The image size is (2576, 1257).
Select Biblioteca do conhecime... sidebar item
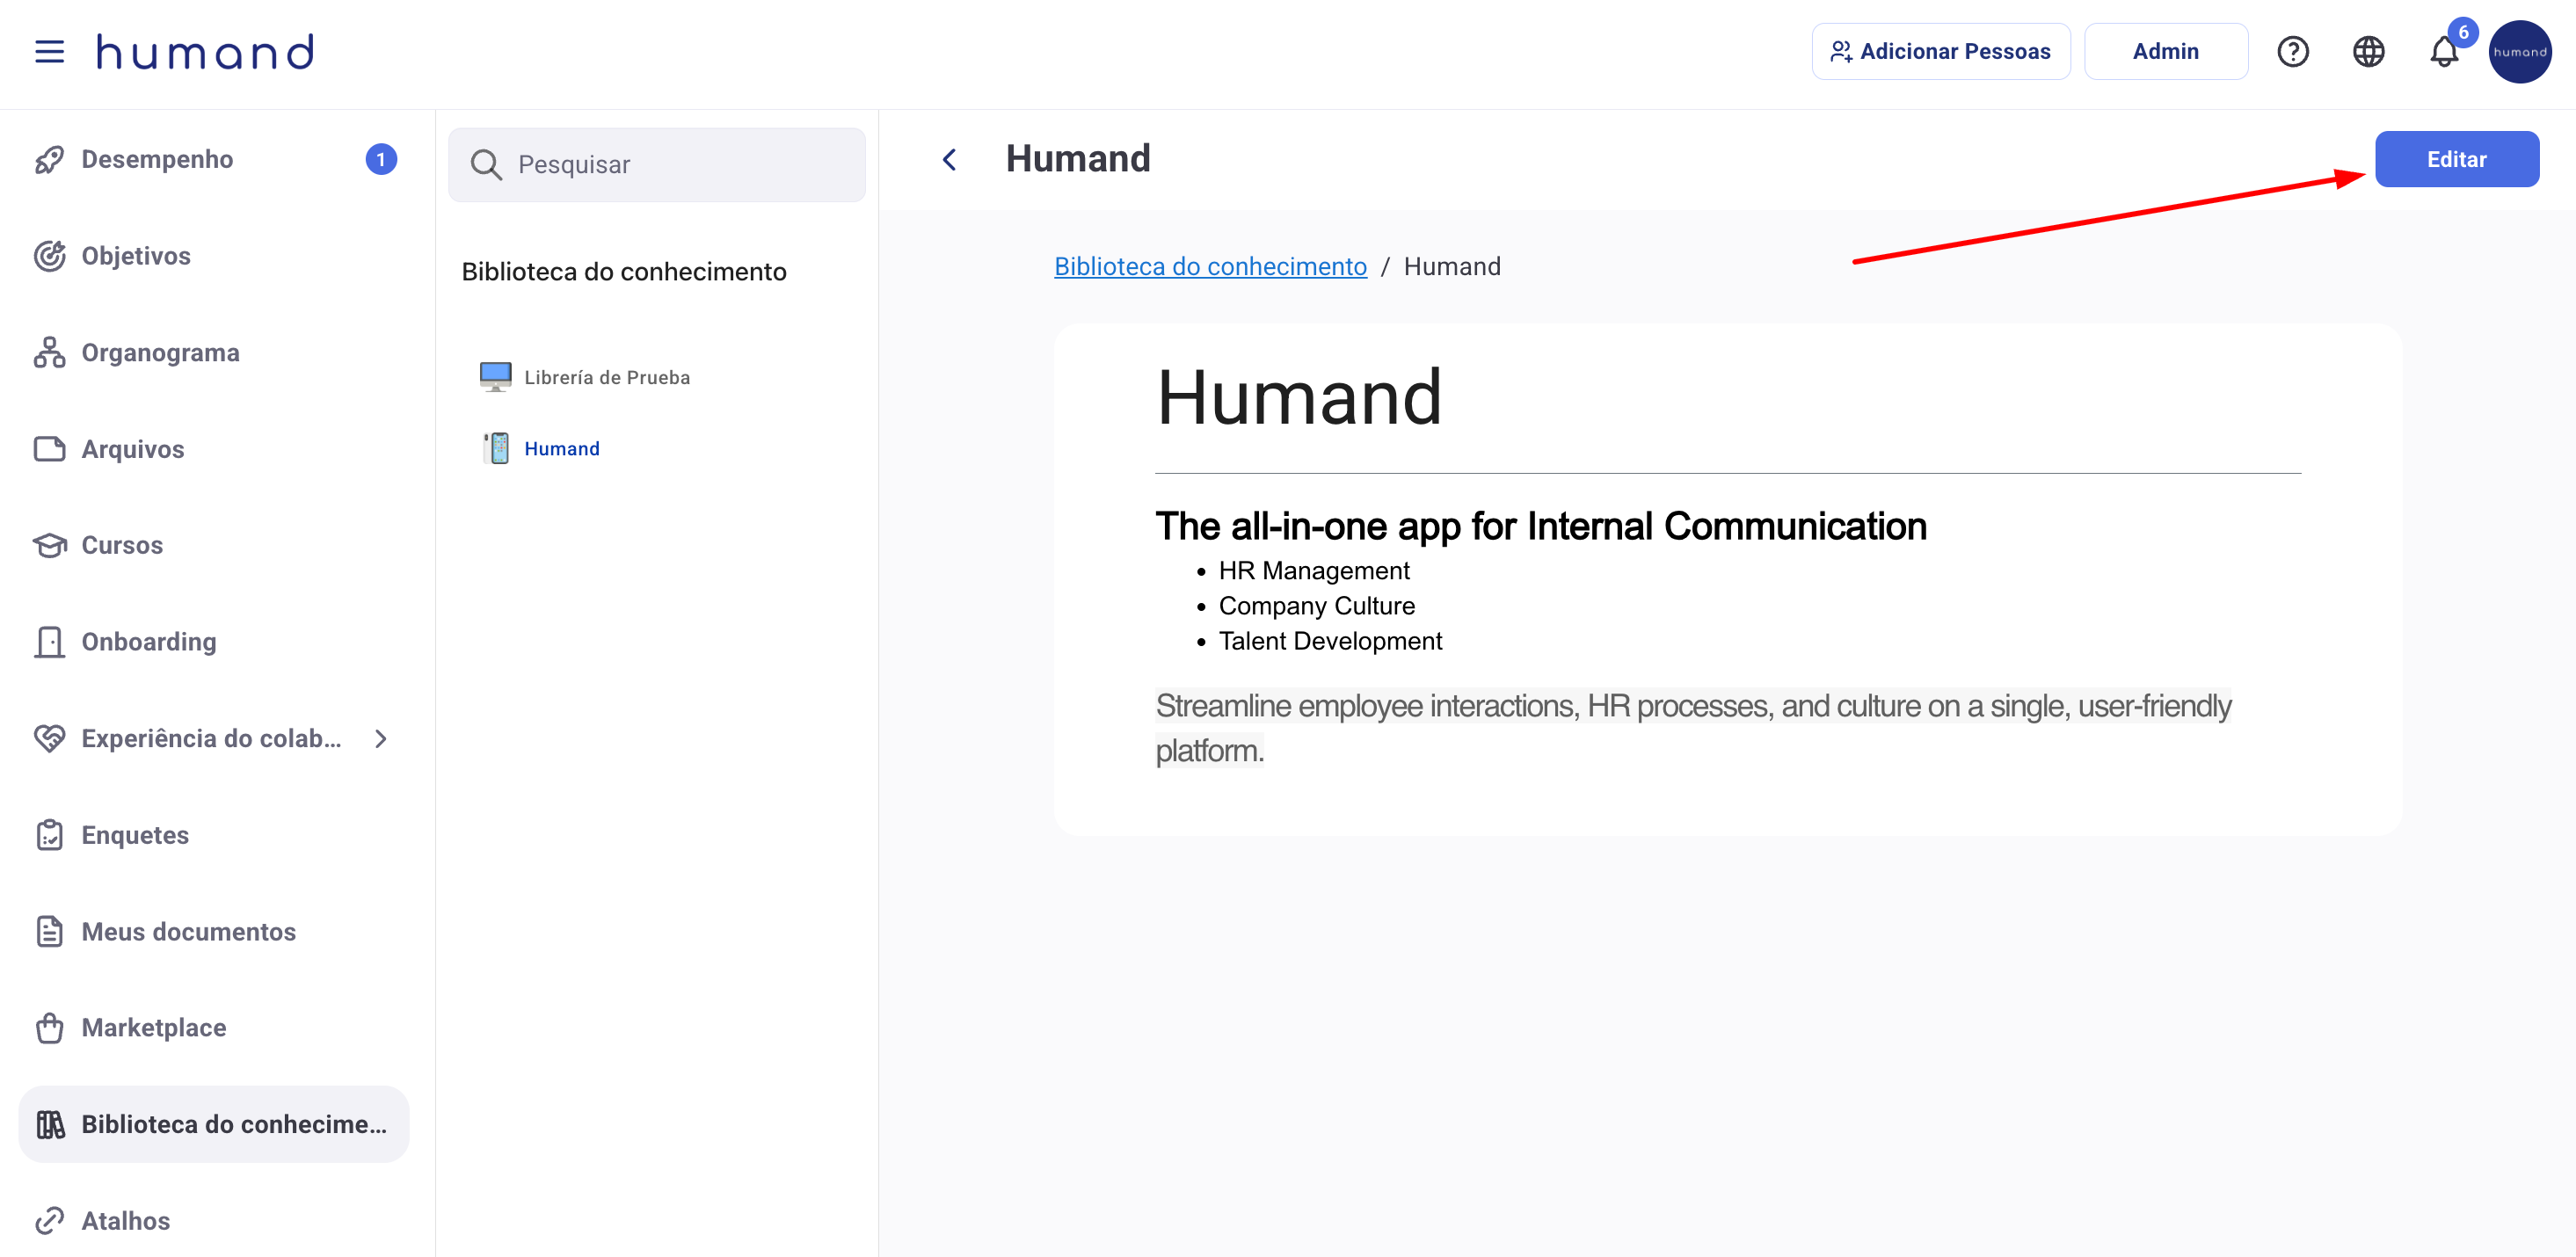pyautogui.click(x=214, y=1124)
